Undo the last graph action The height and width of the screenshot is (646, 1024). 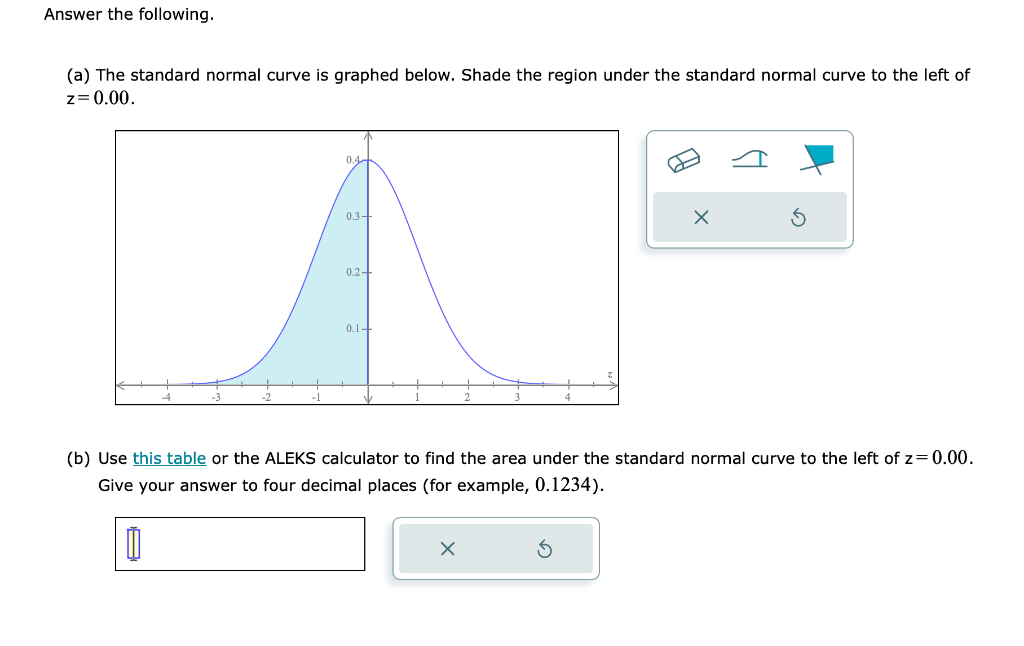[x=798, y=218]
